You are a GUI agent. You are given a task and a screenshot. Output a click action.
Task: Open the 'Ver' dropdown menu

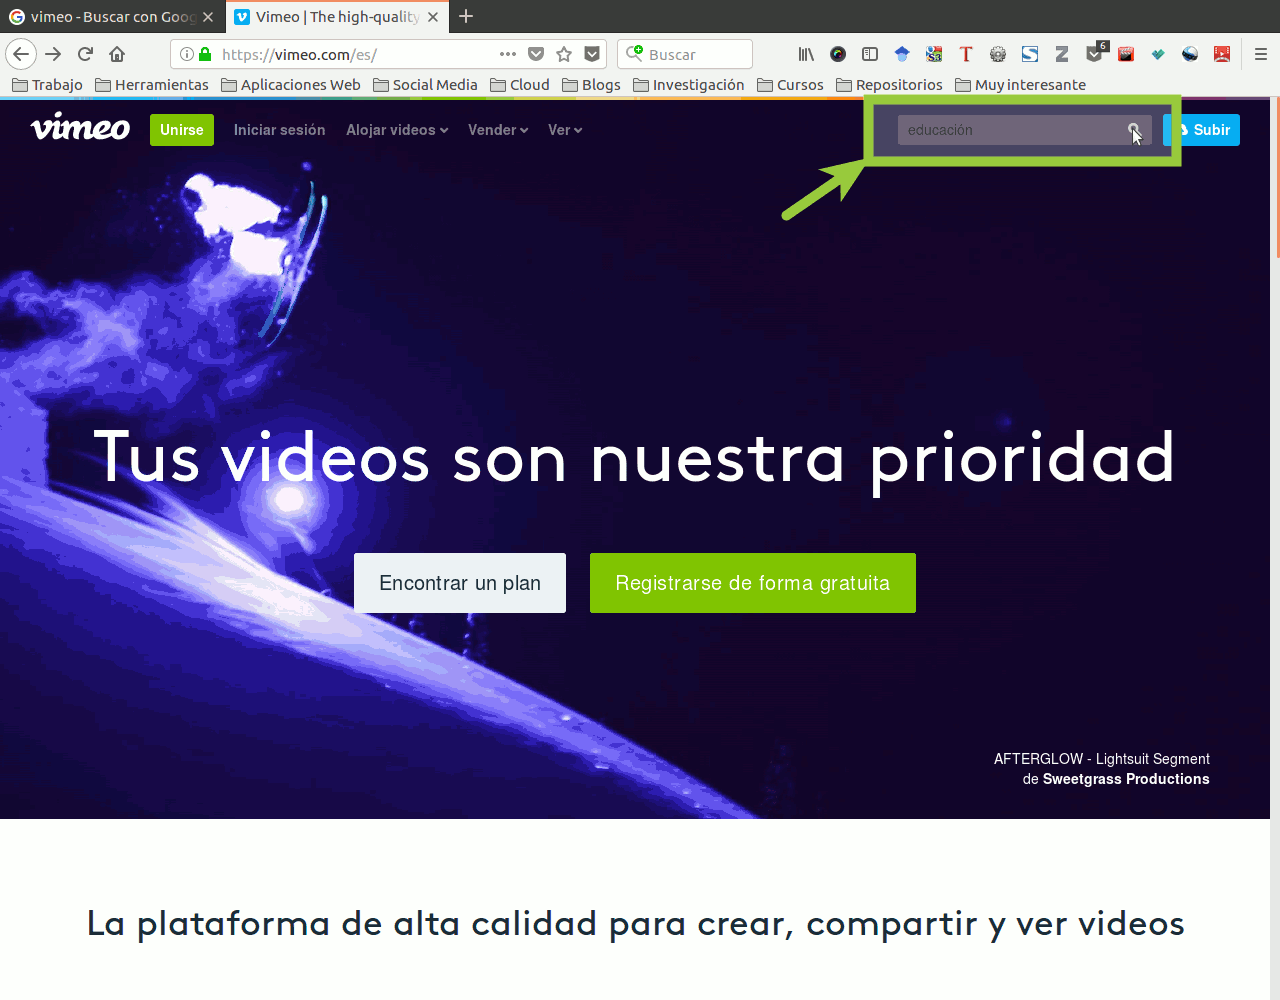565,130
